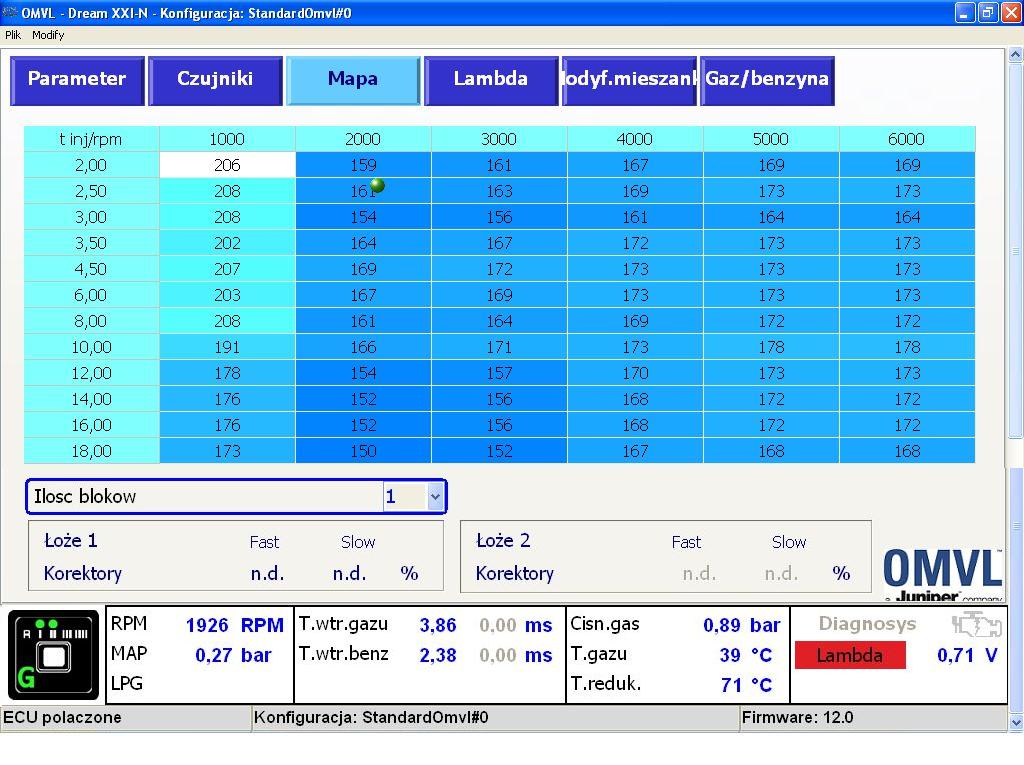Image resolution: width=1024 pixels, height=765 pixels.
Task: Click the Łoże 2 label
Action: pos(503,541)
